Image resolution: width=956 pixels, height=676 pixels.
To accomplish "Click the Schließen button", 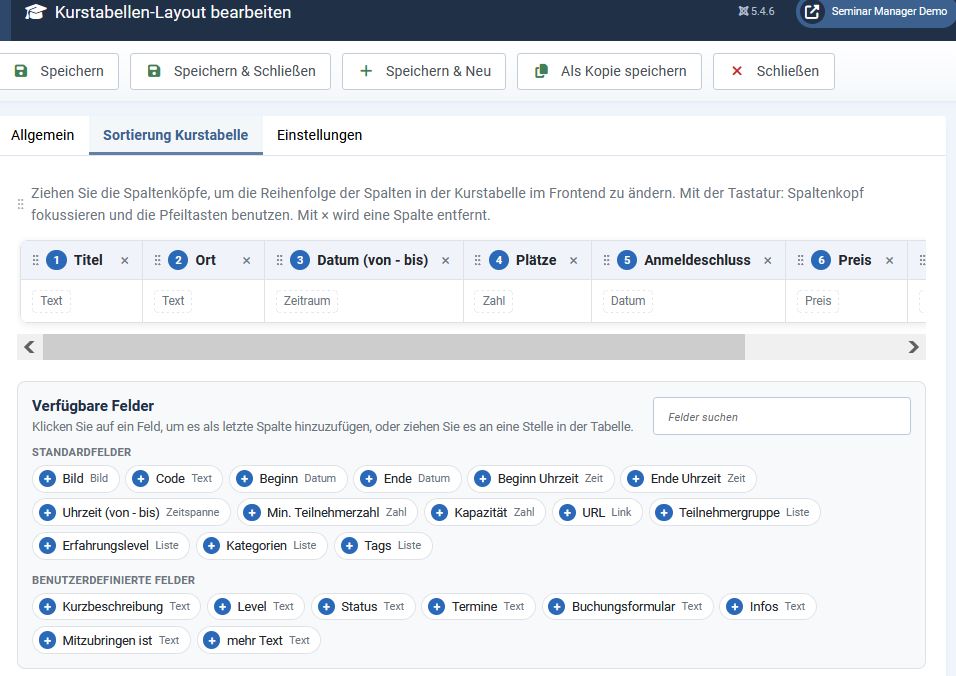I will [774, 71].
